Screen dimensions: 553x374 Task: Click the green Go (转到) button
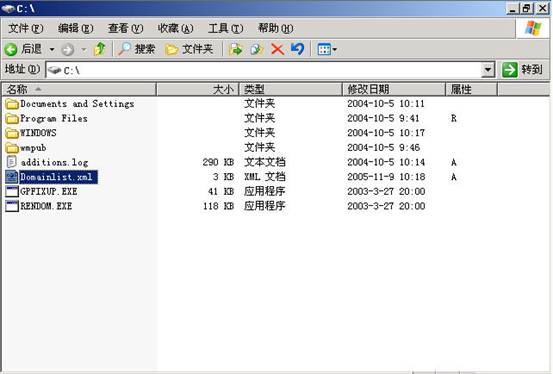click(x=523, y=69)
